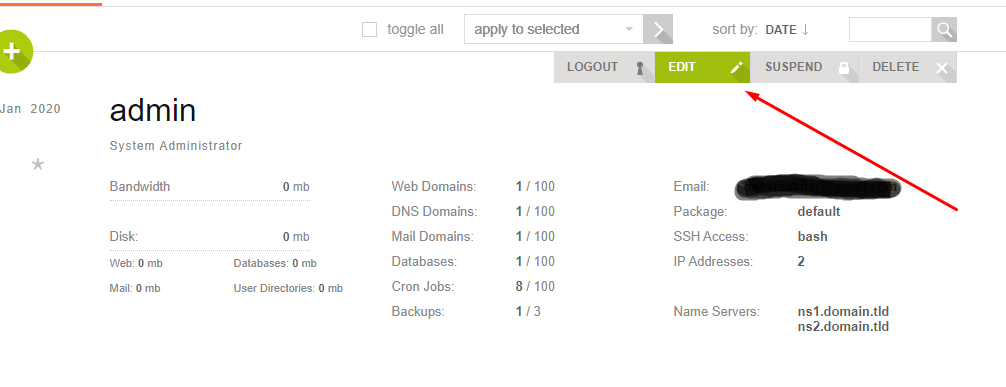
Task: Click the DELETE button label
Action: point(896,67)
